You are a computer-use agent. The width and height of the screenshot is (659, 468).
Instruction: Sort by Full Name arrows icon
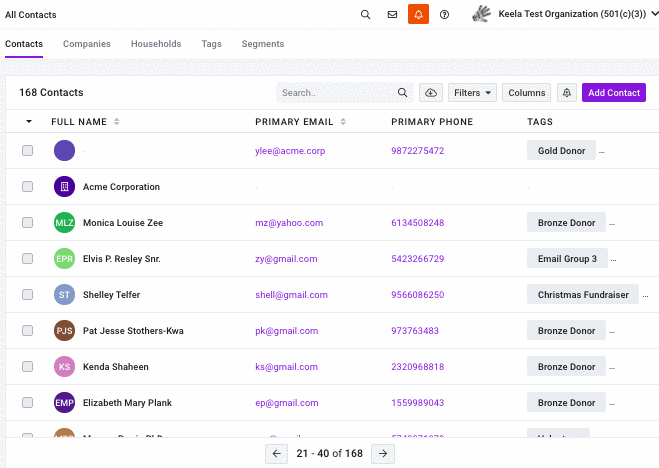click(x=116, y=121)
